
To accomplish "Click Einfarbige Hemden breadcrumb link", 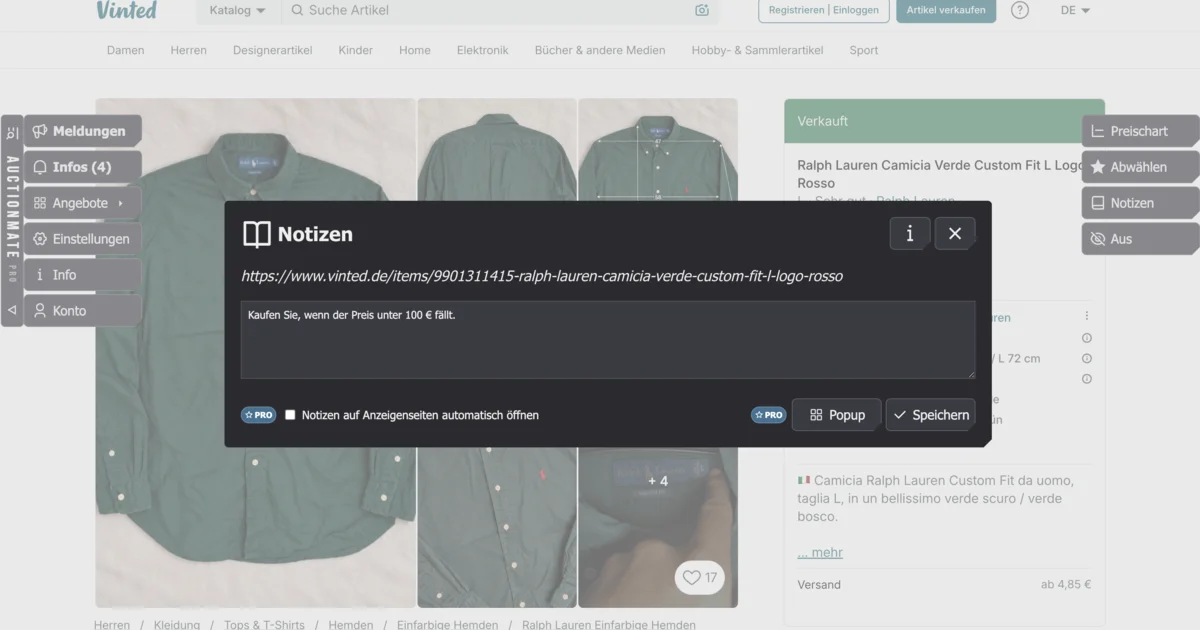I will tap(447, 625).
